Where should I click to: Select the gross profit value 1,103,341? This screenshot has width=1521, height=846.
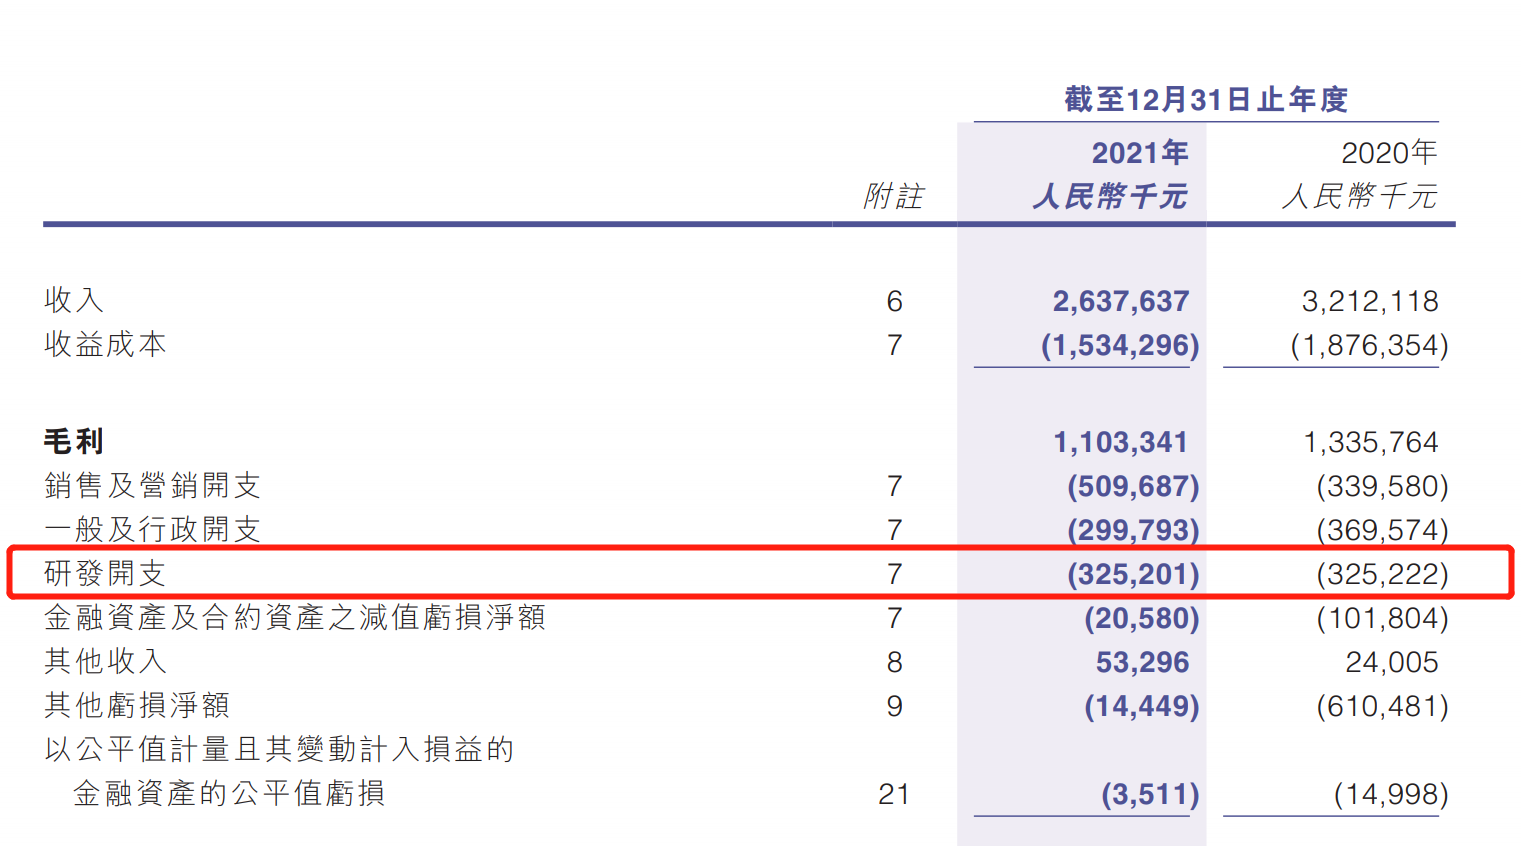point(1121,442)
